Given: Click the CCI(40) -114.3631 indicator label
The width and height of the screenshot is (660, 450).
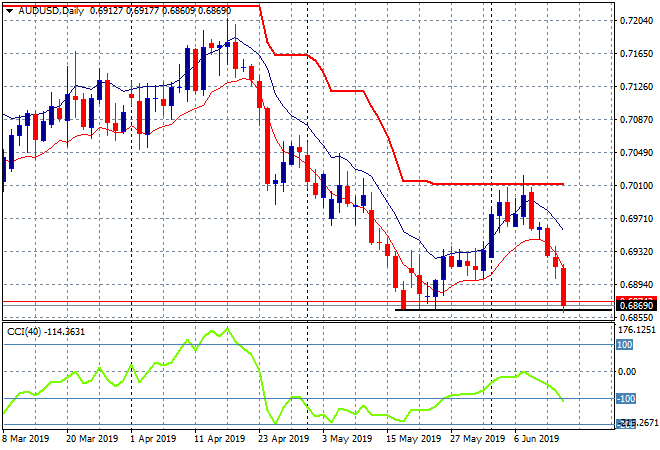Looking at the screenshot, I should tap(46, 332).
